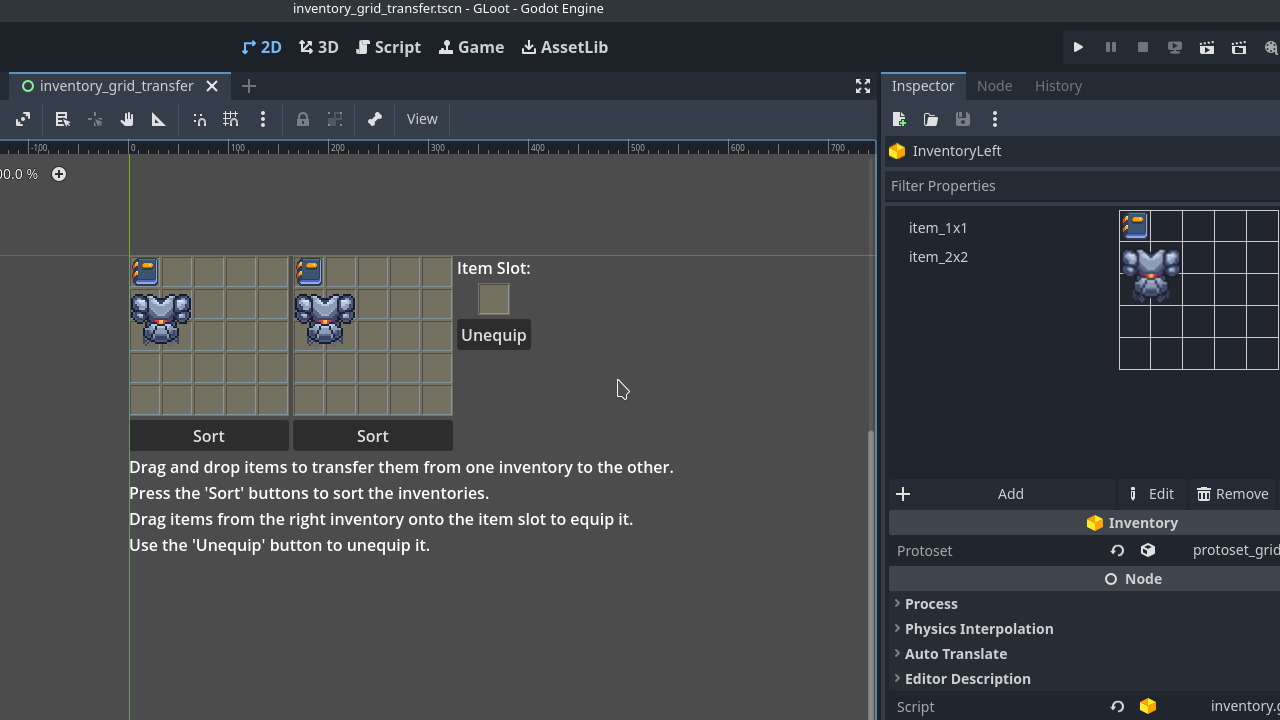This screenshot has height=720, width=1280.
Task: Toggle distraction-free mode
Action: click(x=862, y=86)
